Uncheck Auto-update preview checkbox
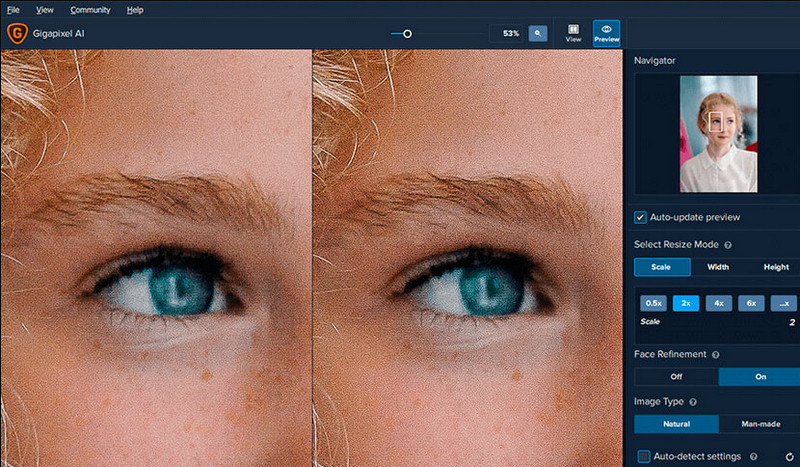This screenshot has width=800, height=467. (640, 217)
